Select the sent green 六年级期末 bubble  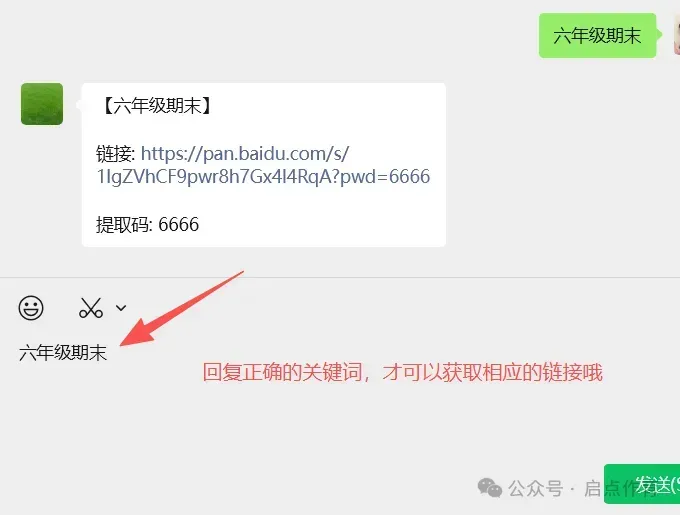pos(597,36)
